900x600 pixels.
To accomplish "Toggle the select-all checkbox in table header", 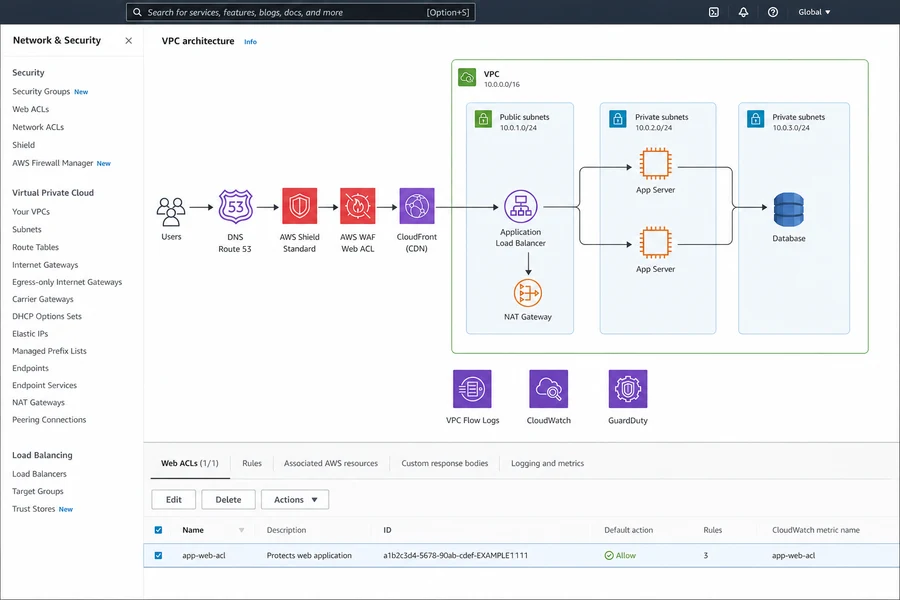I will (158, 530).
